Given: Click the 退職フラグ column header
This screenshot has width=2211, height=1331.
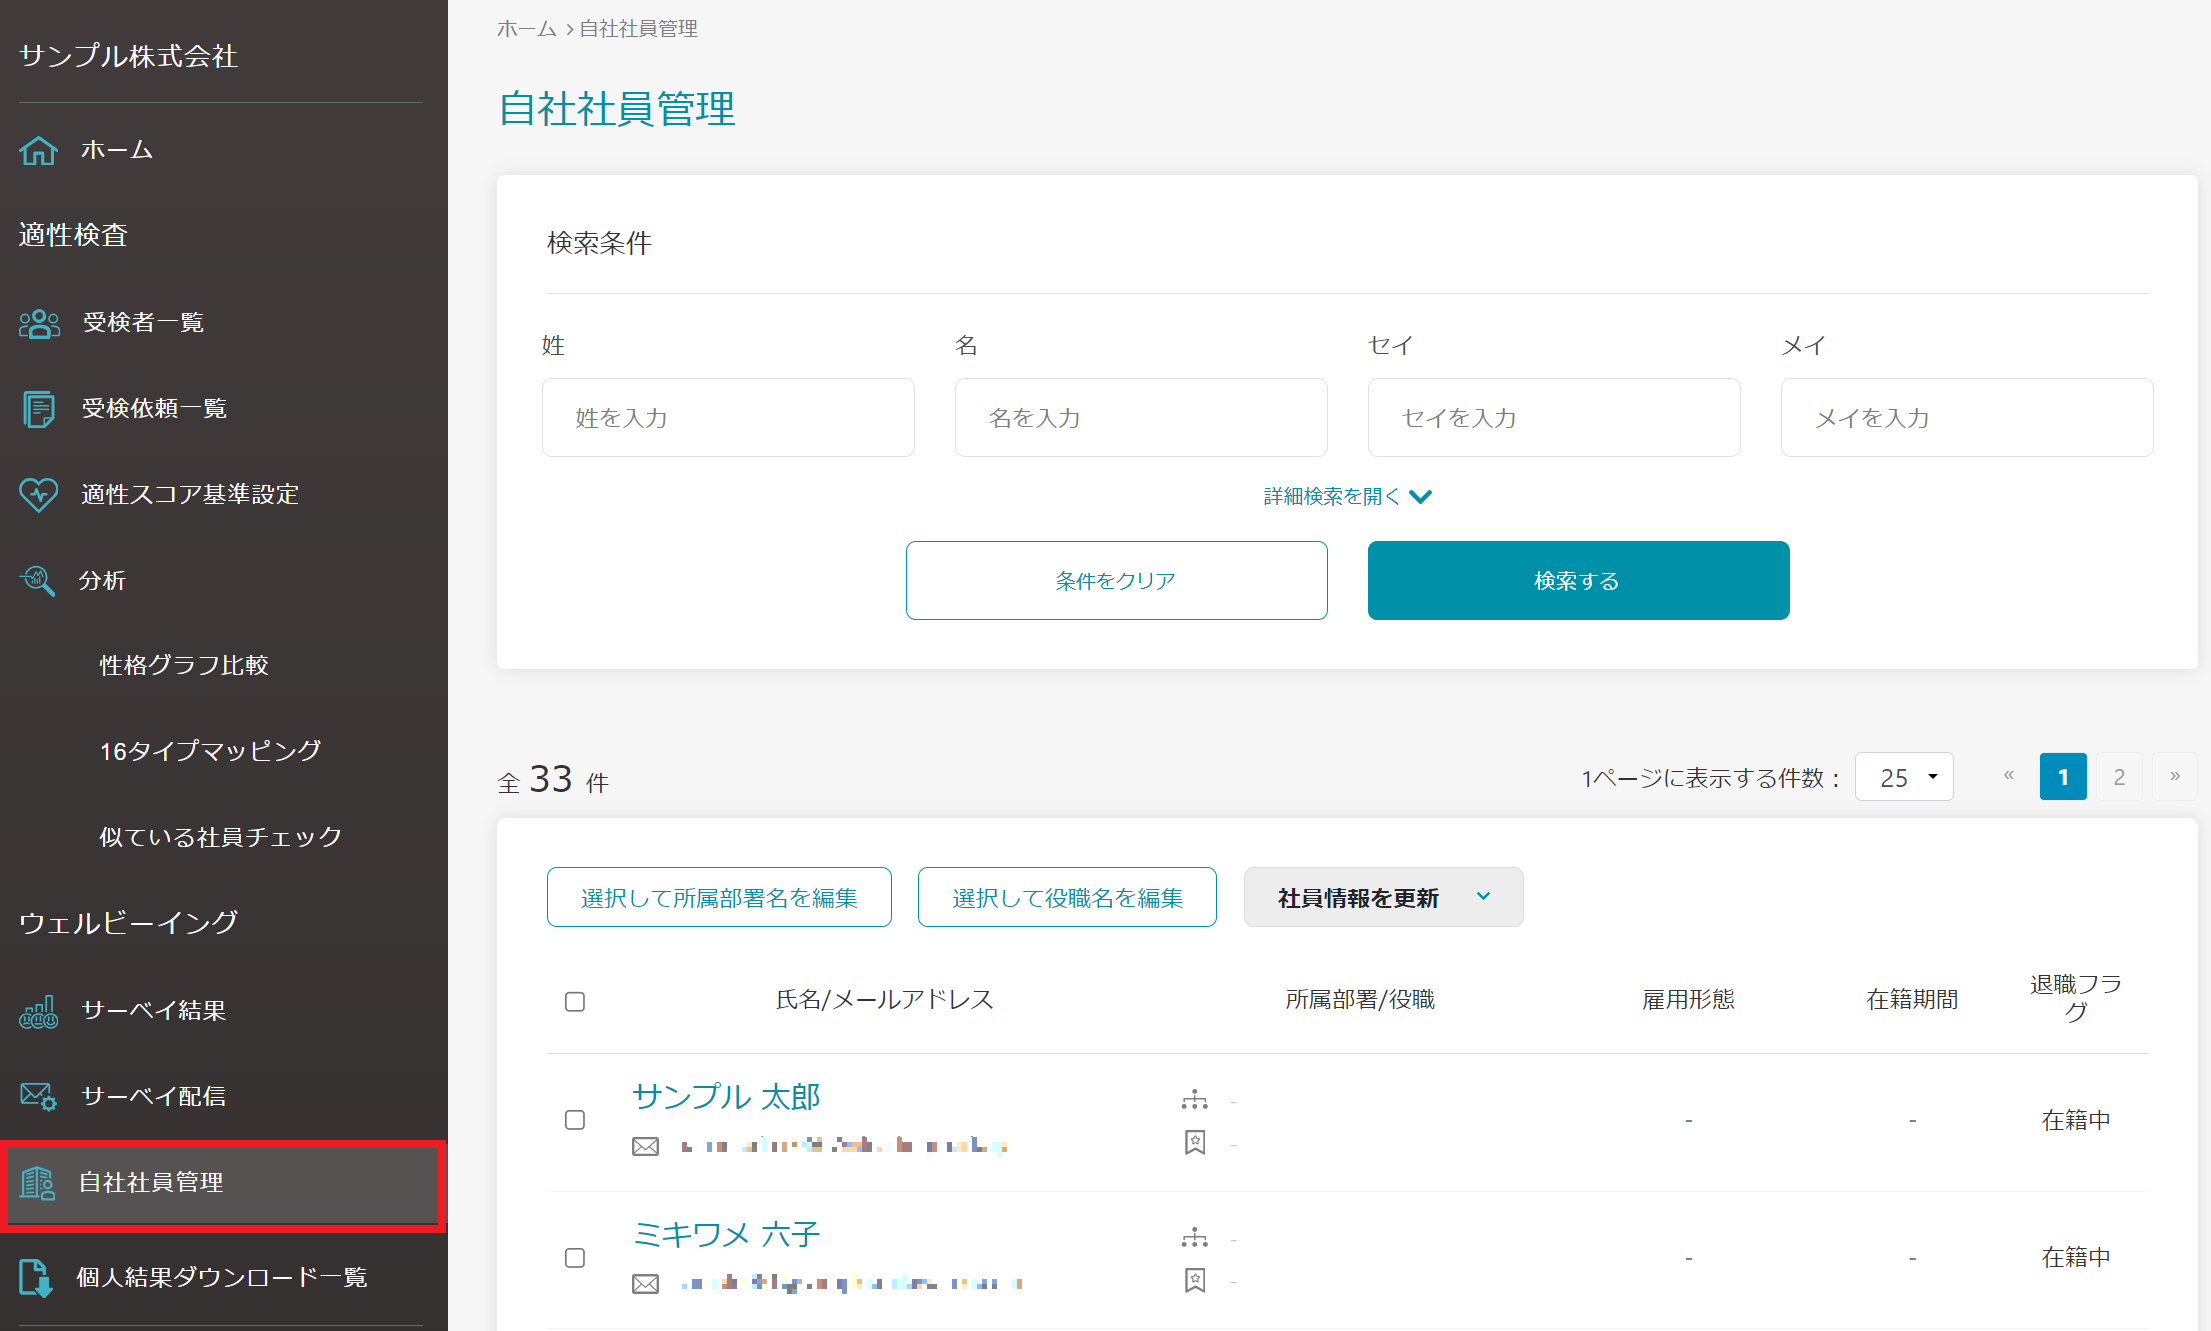Looking at the screenshot, I should 2076,998.
